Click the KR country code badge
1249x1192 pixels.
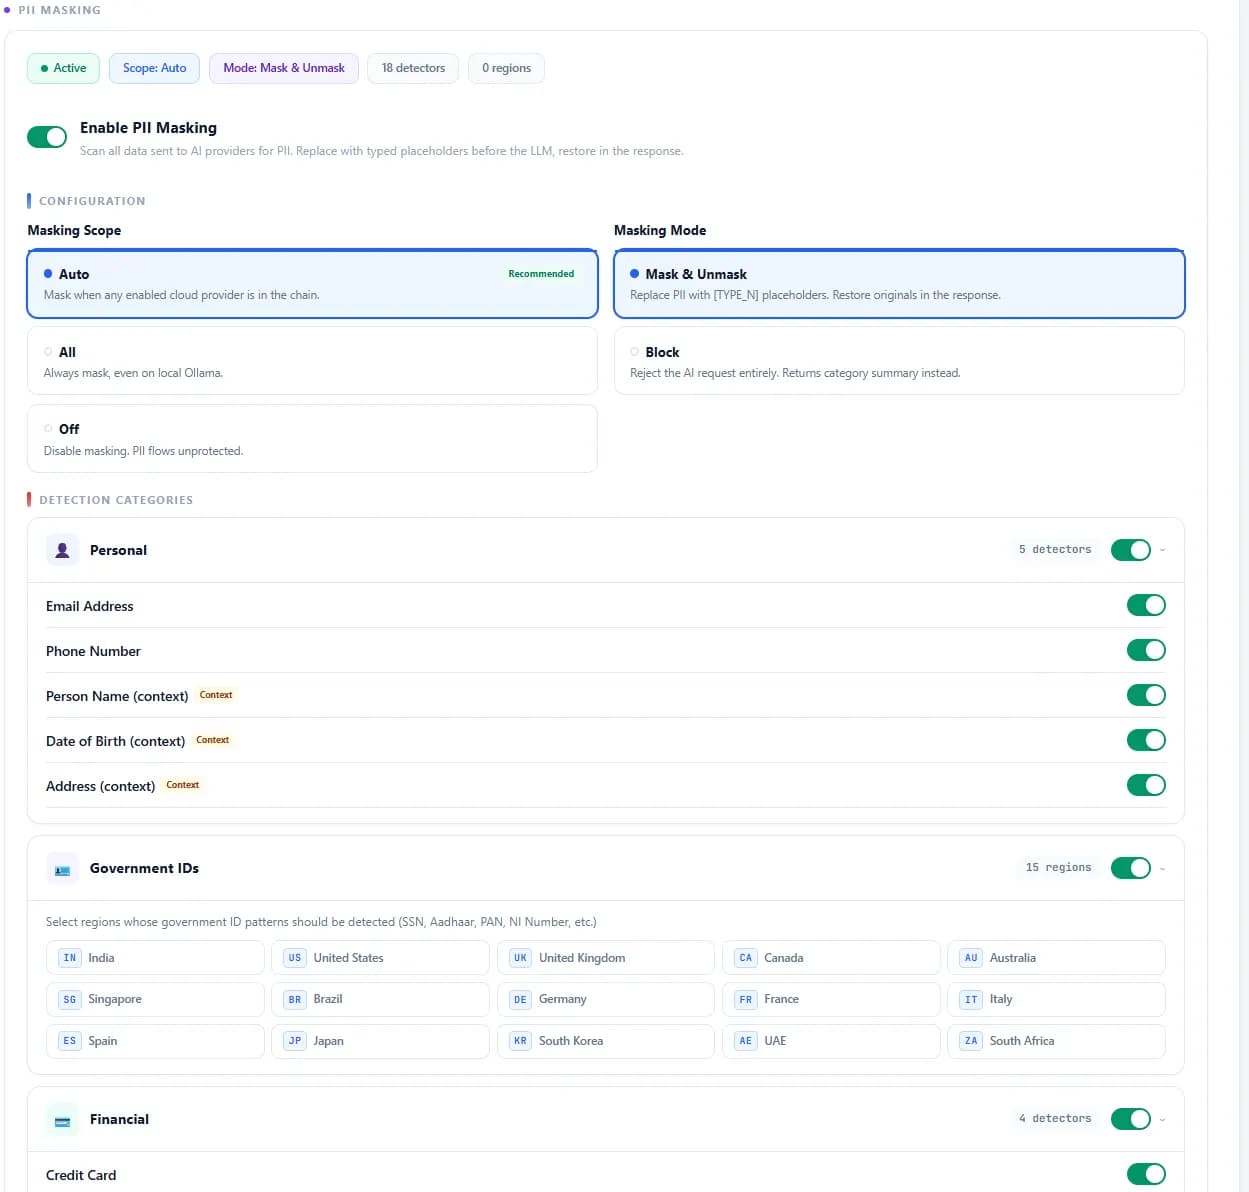tap(520, 1041)
